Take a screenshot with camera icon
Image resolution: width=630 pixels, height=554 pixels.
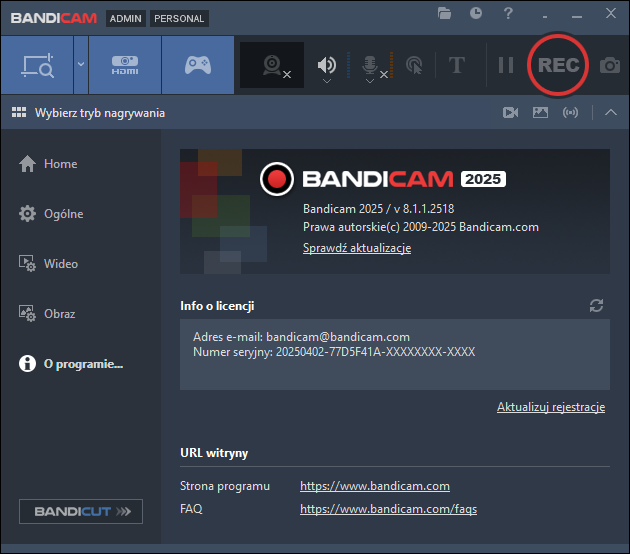tap(610, 65)
